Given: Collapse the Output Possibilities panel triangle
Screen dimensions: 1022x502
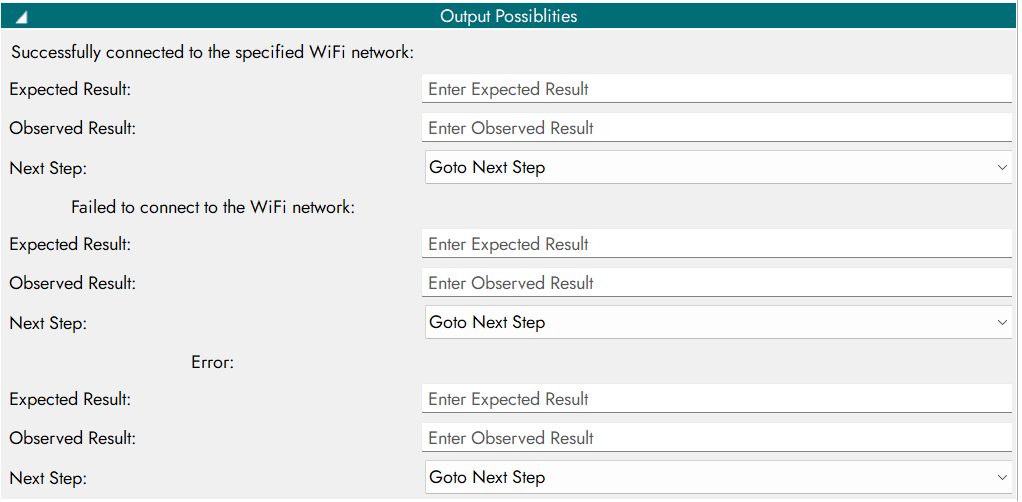Looking at the screenshot, I should coord(22,17).
